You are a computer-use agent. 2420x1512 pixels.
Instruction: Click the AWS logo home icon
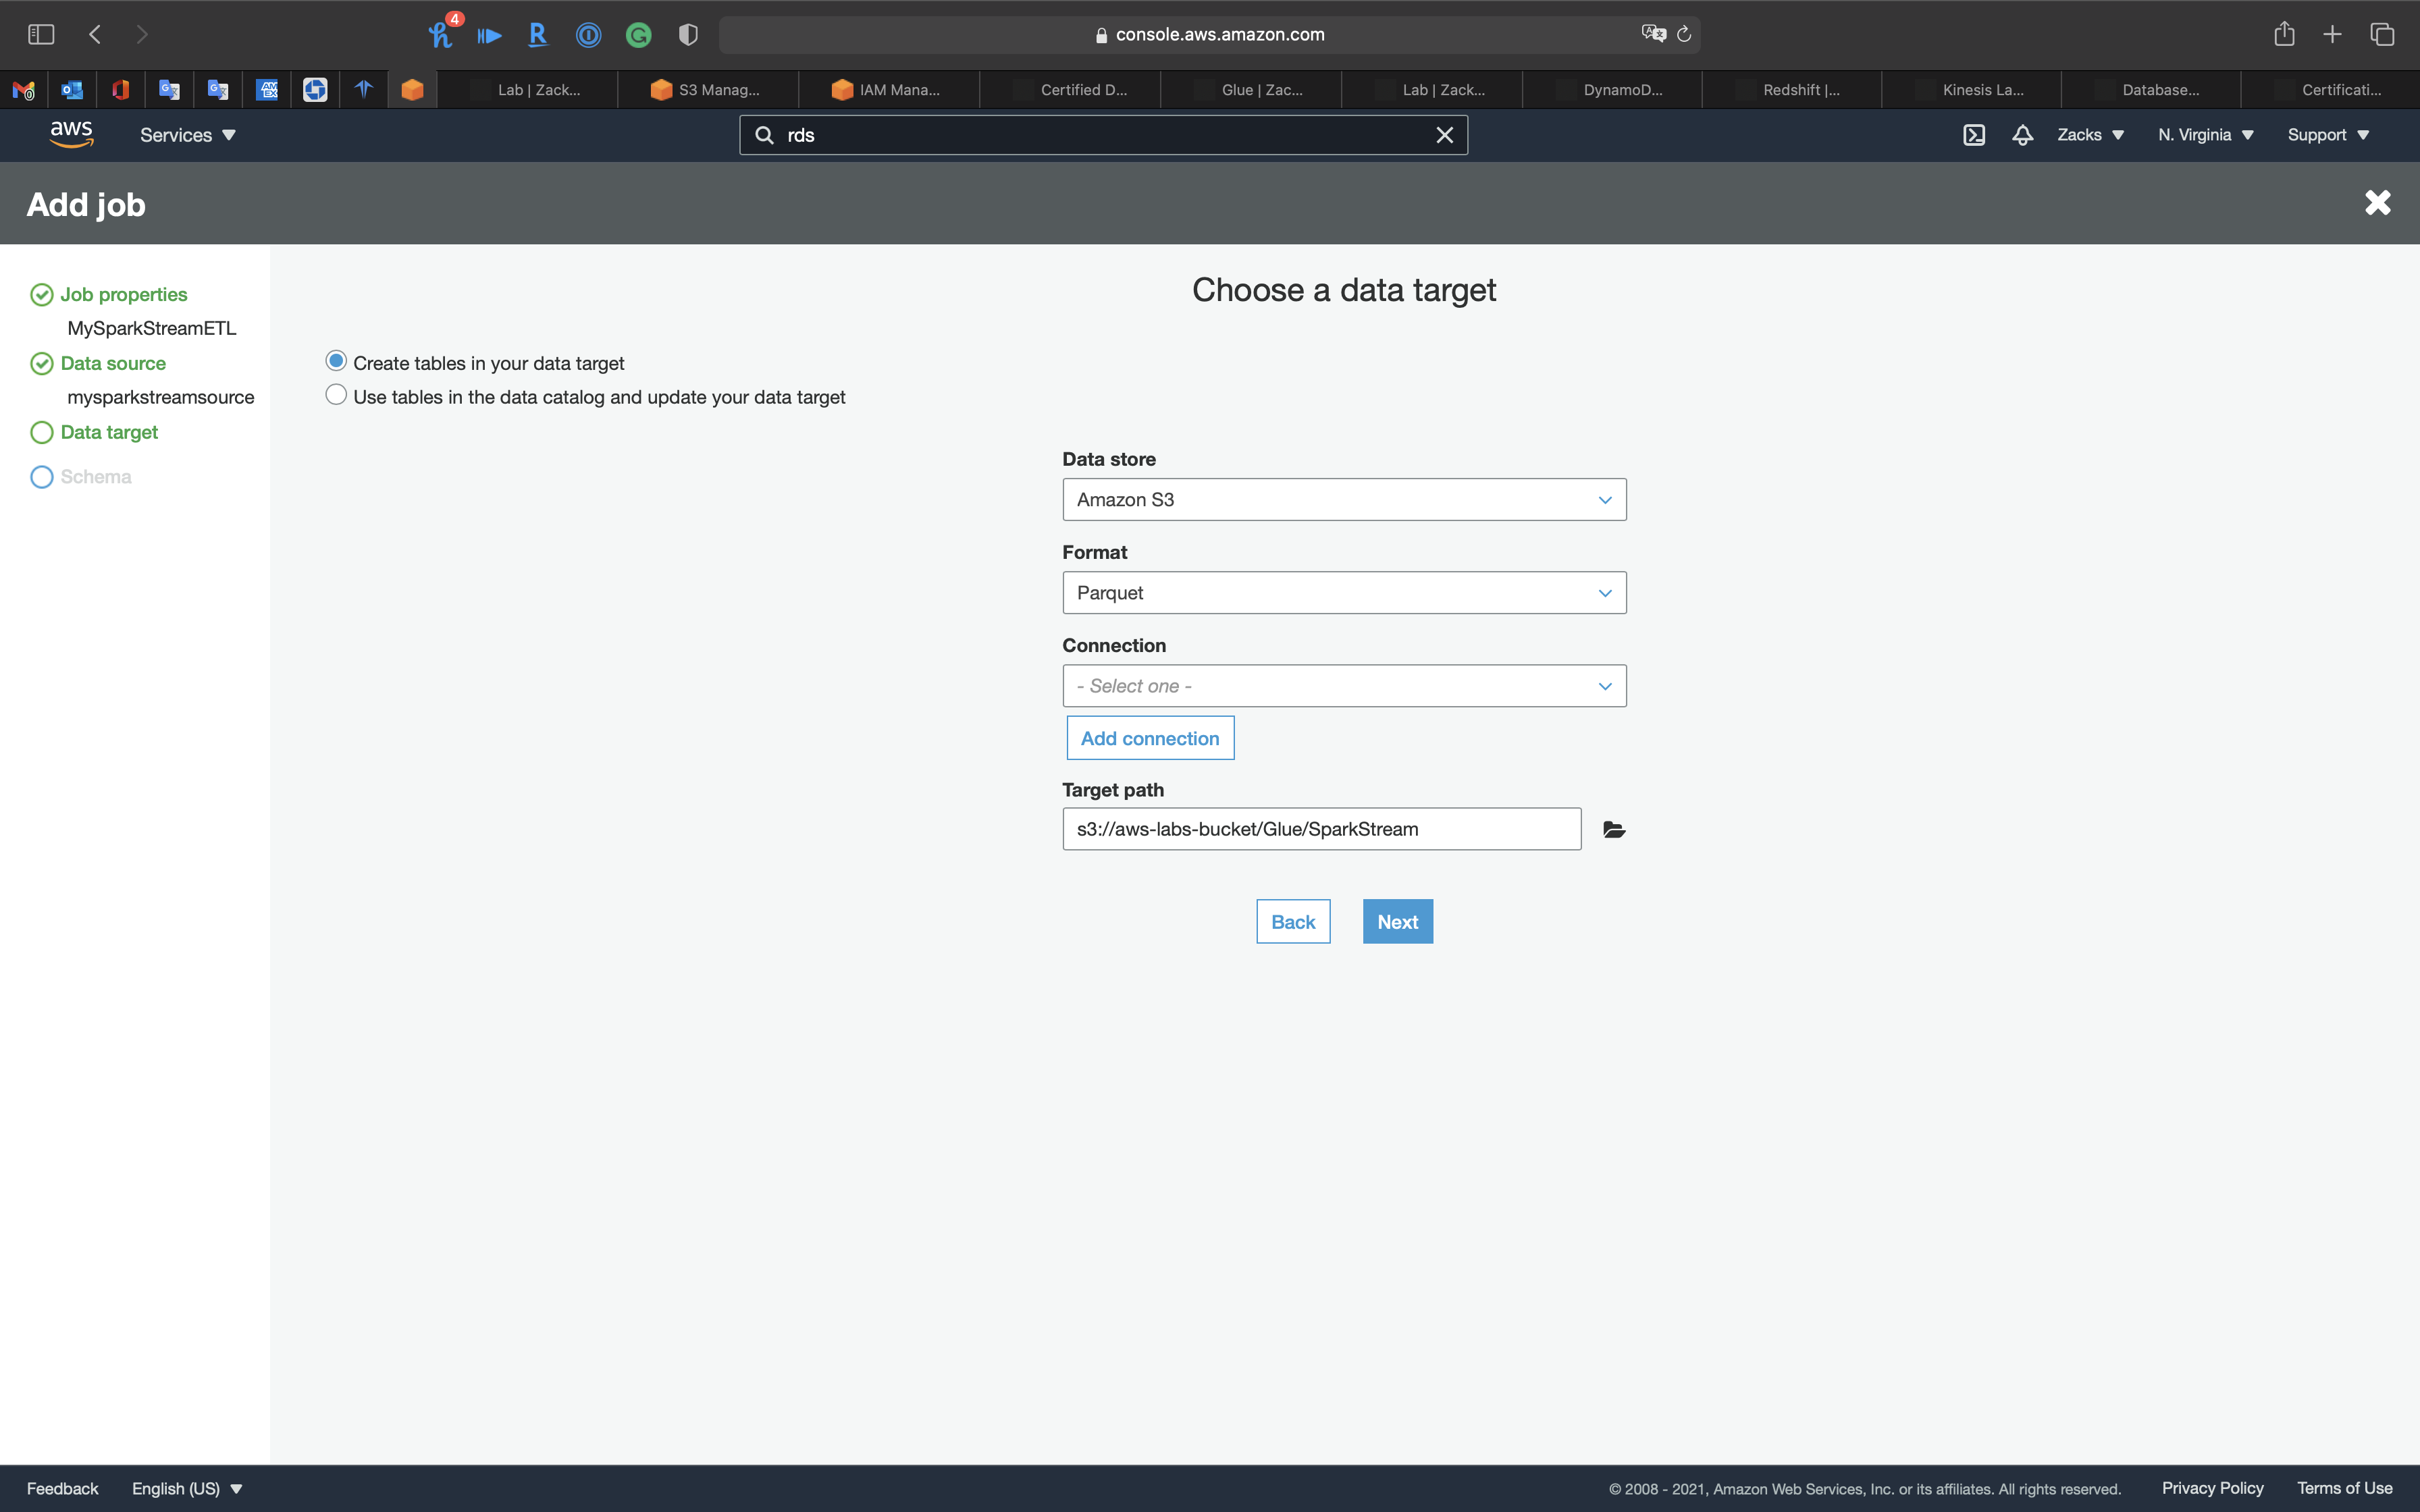[x=71, y=134]
